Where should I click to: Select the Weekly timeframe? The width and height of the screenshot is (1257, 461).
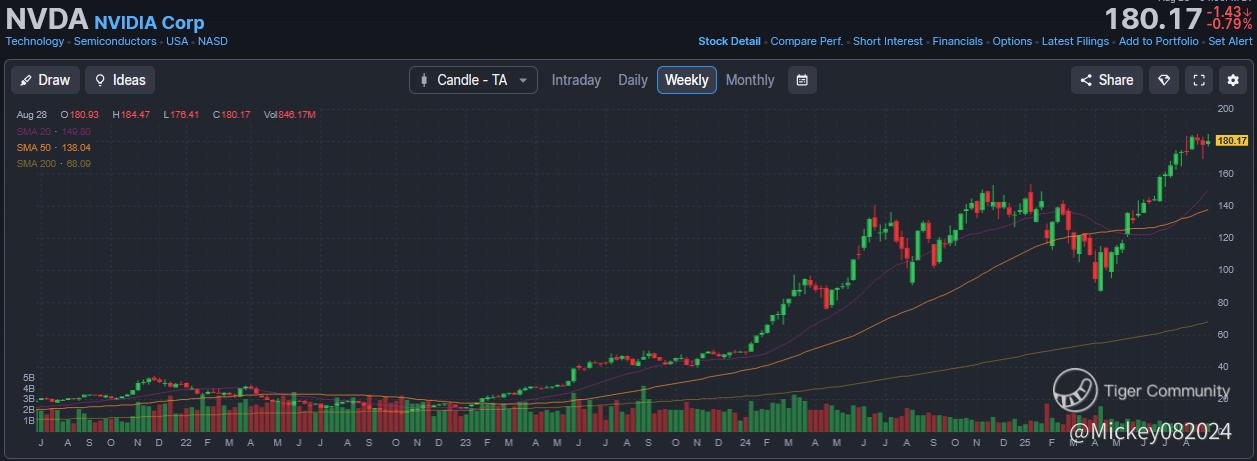pyautogui.click(x=687, y=80)
